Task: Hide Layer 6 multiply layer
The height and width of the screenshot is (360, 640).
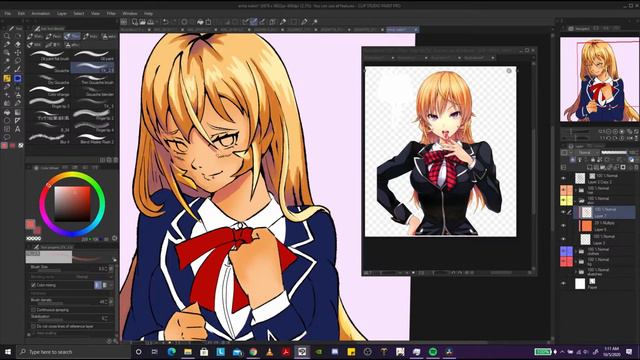Action: click(564, 226)
